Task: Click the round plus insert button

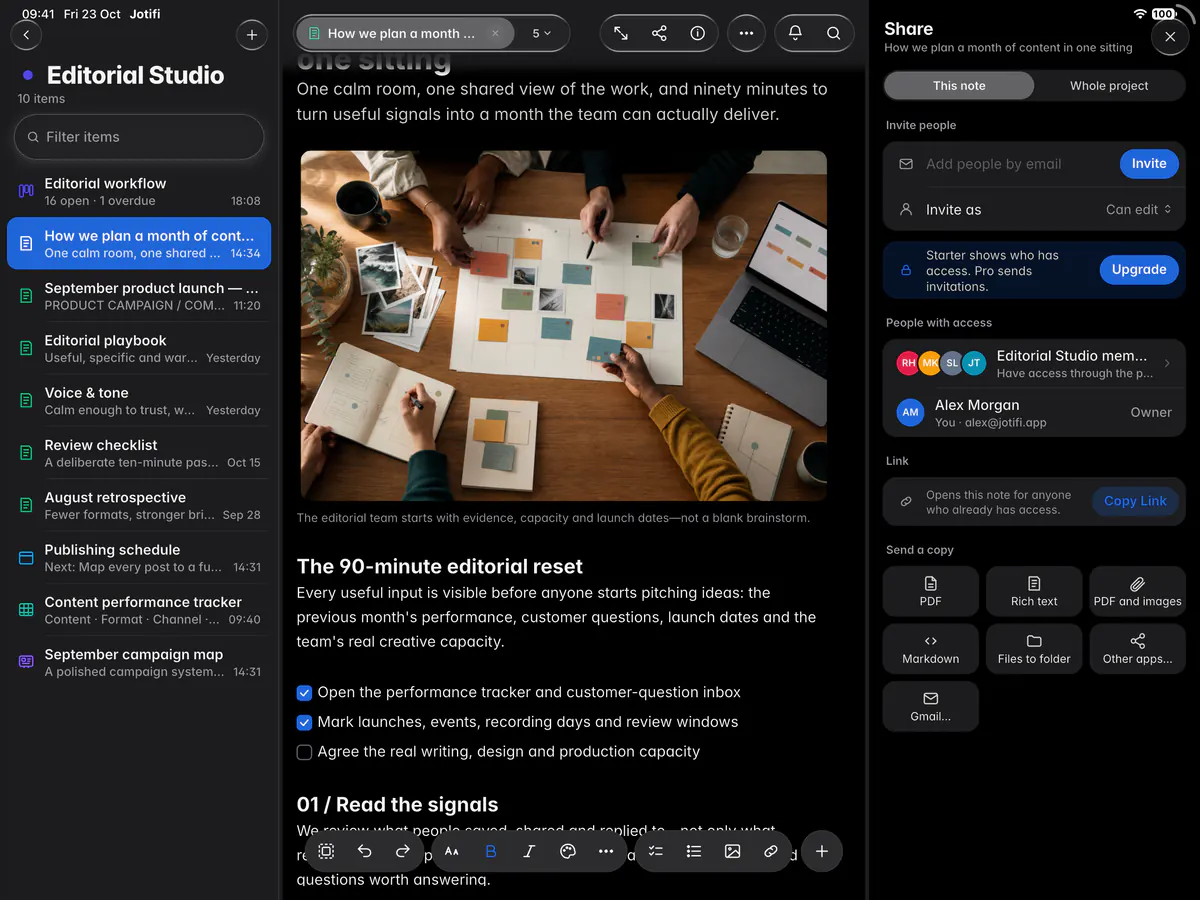Action: click(x=822, y=851)
